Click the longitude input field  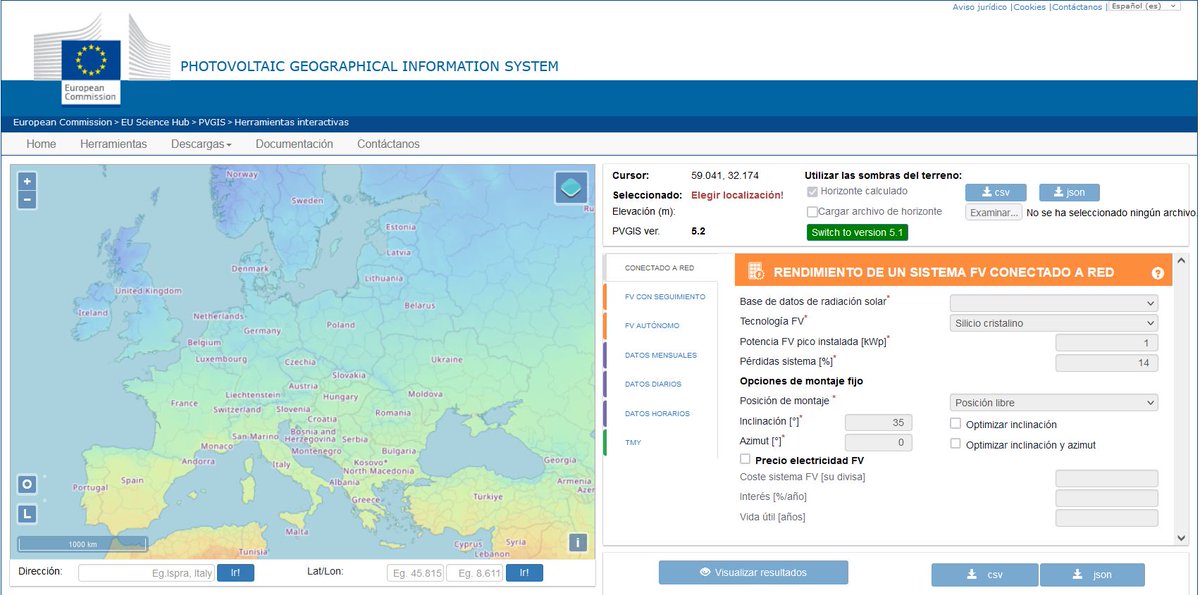pyautogui.click(x=474, y=573)
